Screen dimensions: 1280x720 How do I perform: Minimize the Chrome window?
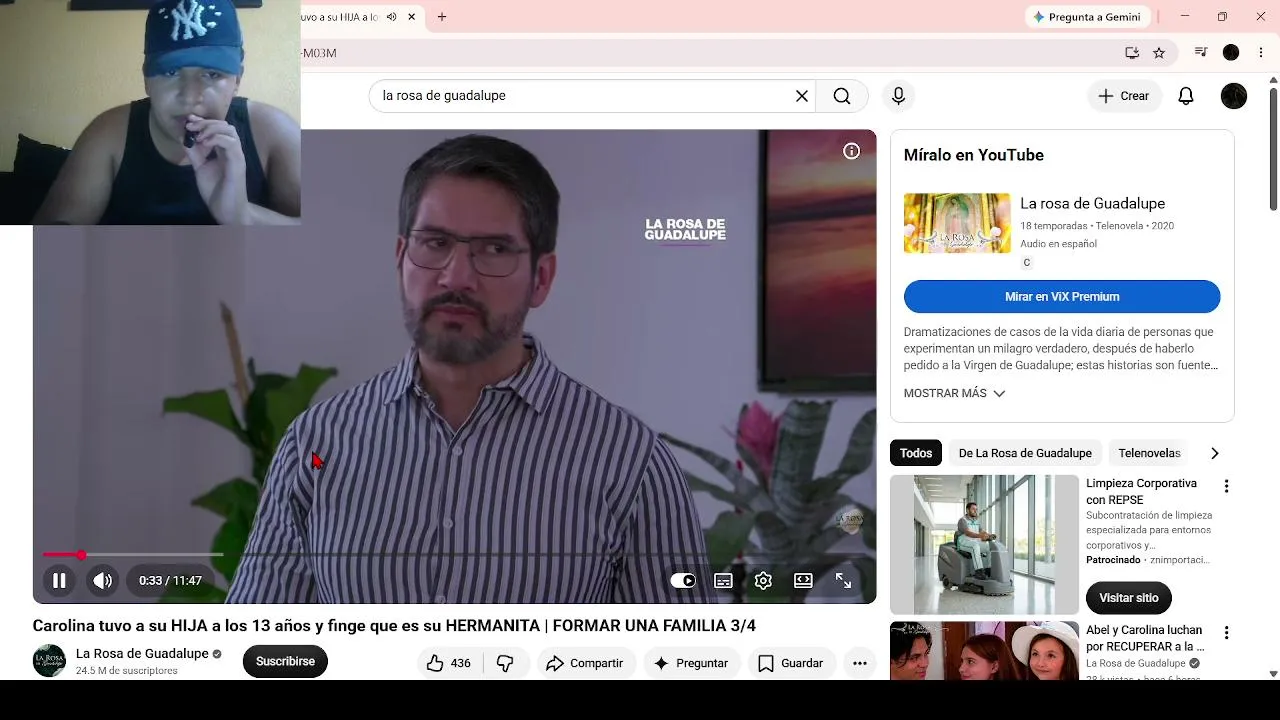click(1185, 17)
